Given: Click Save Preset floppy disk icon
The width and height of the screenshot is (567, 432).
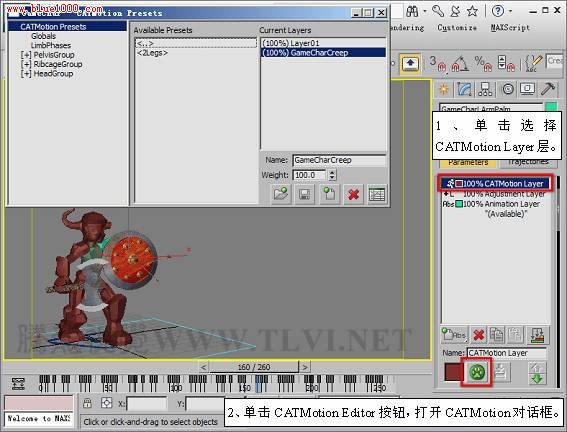Looking at the screenshot, I should click(304, 194).
